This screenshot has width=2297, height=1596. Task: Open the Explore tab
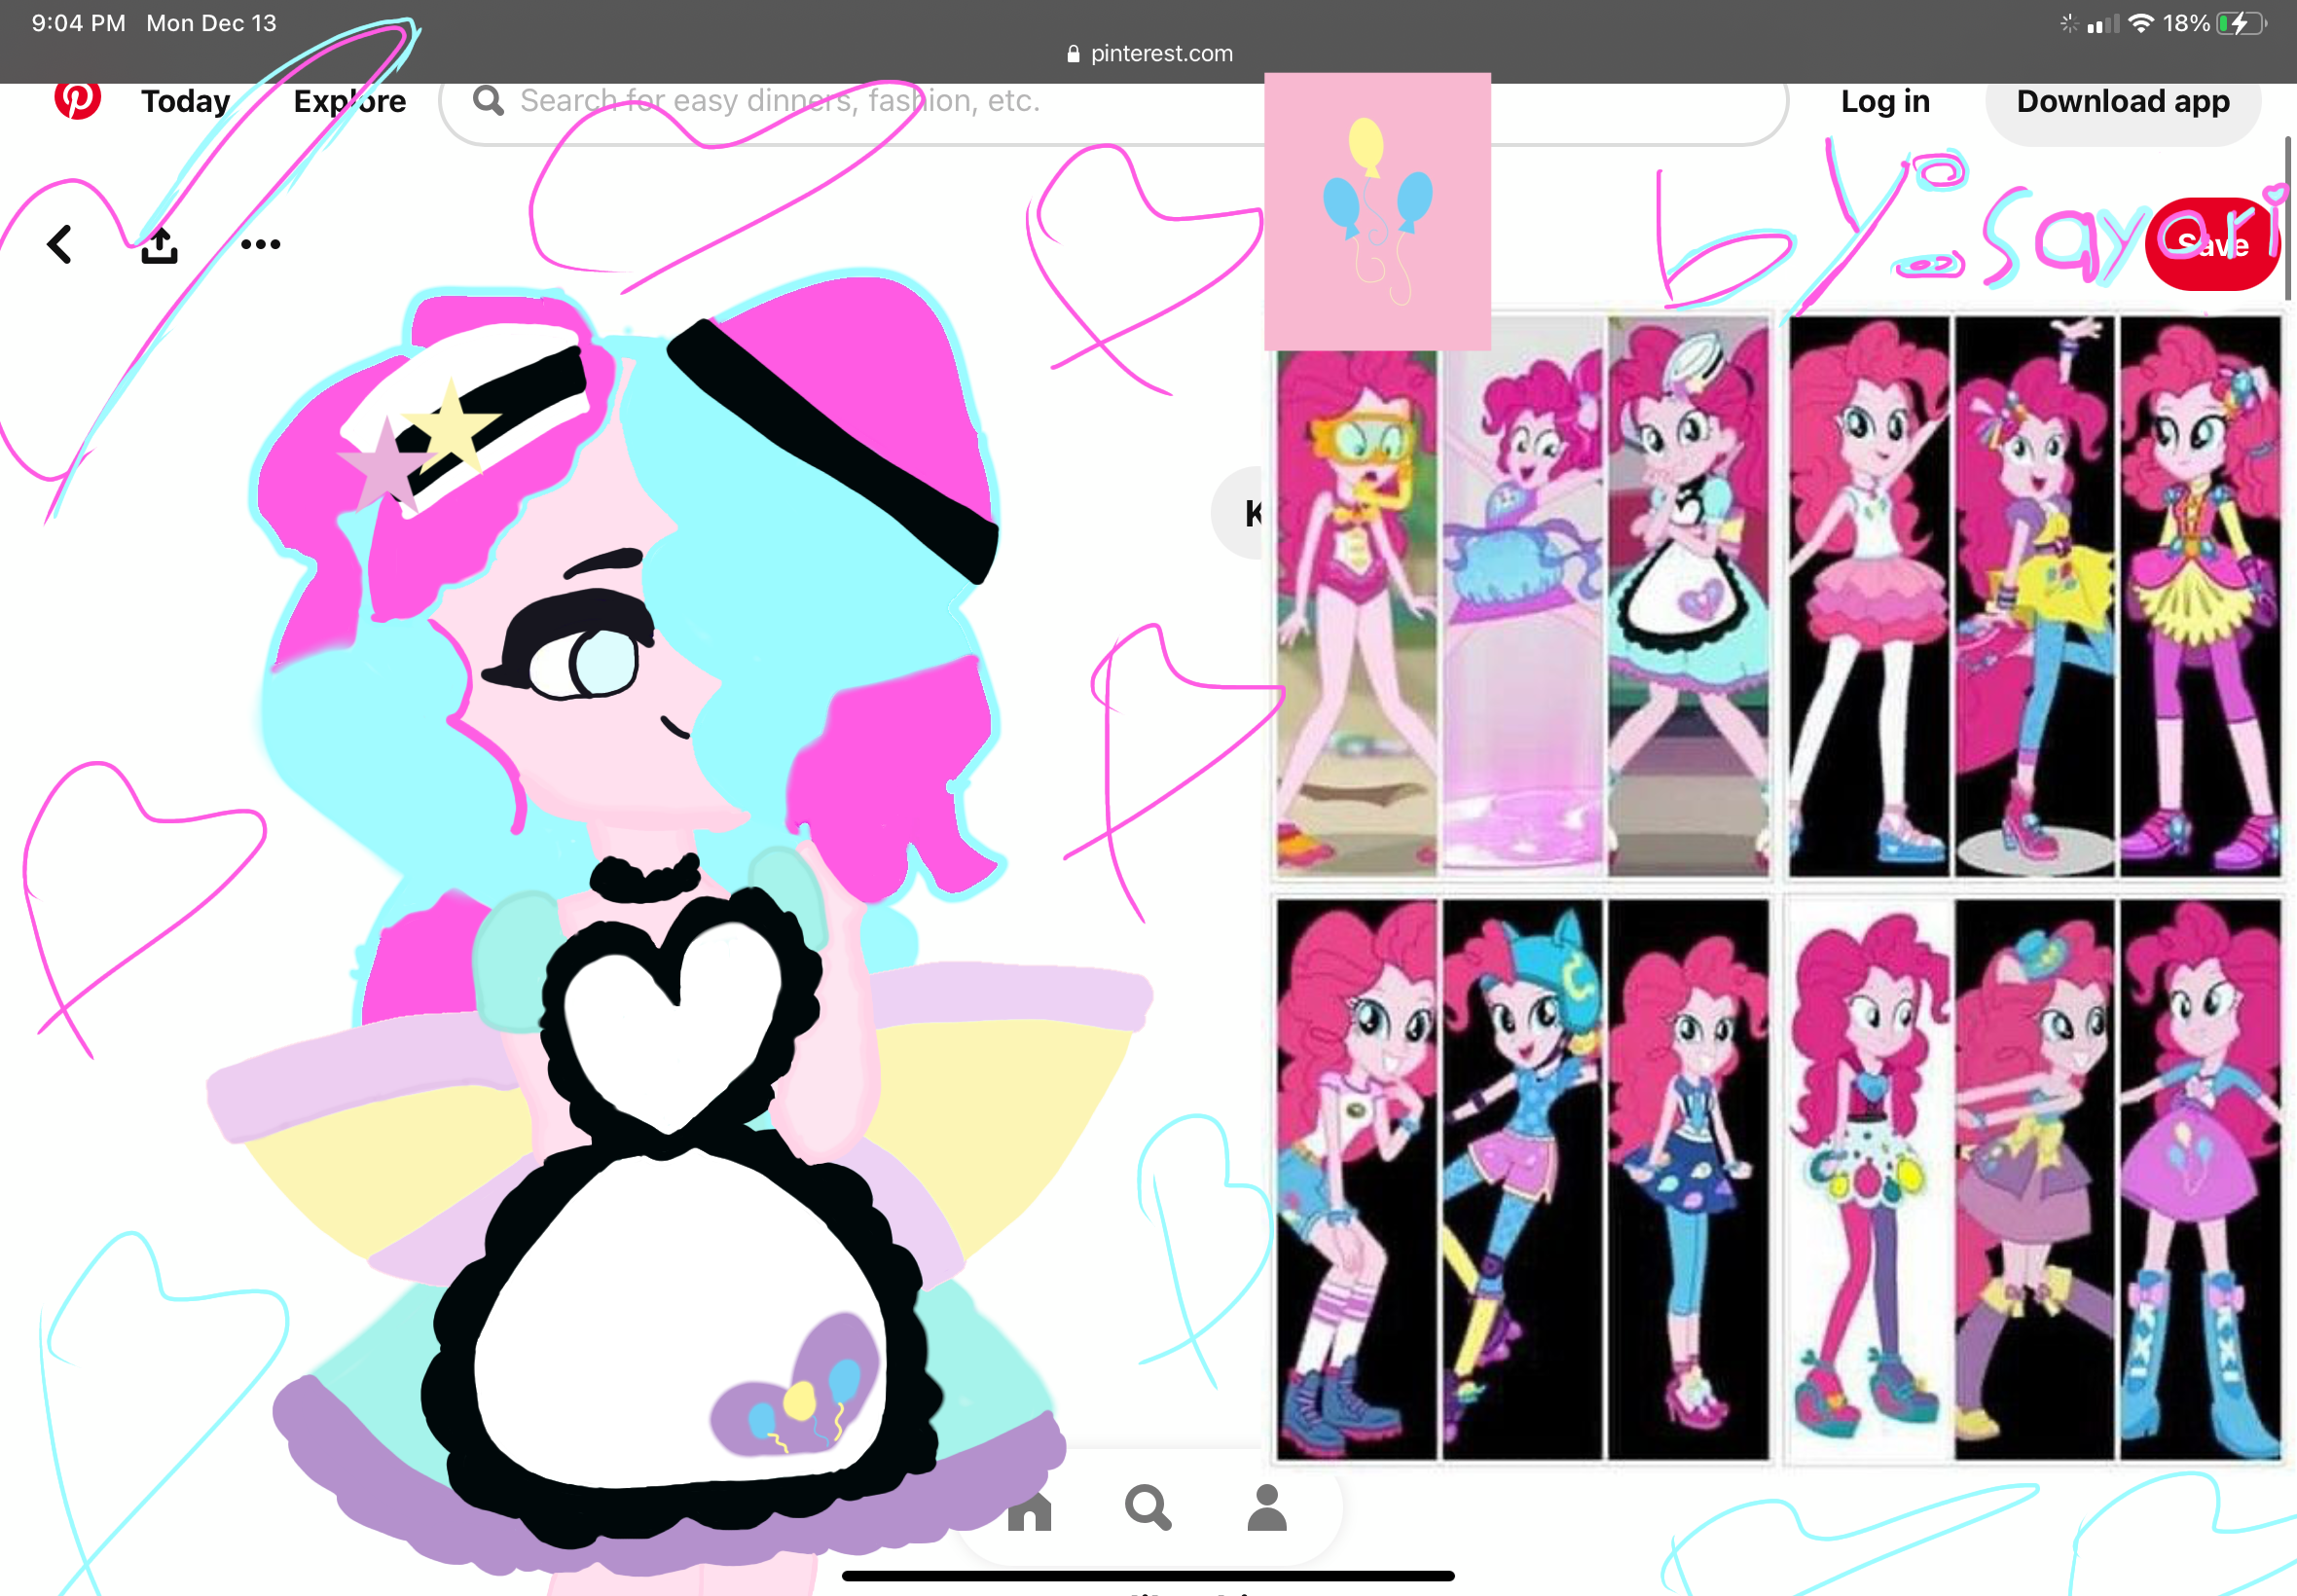click(x=350, y=101)
